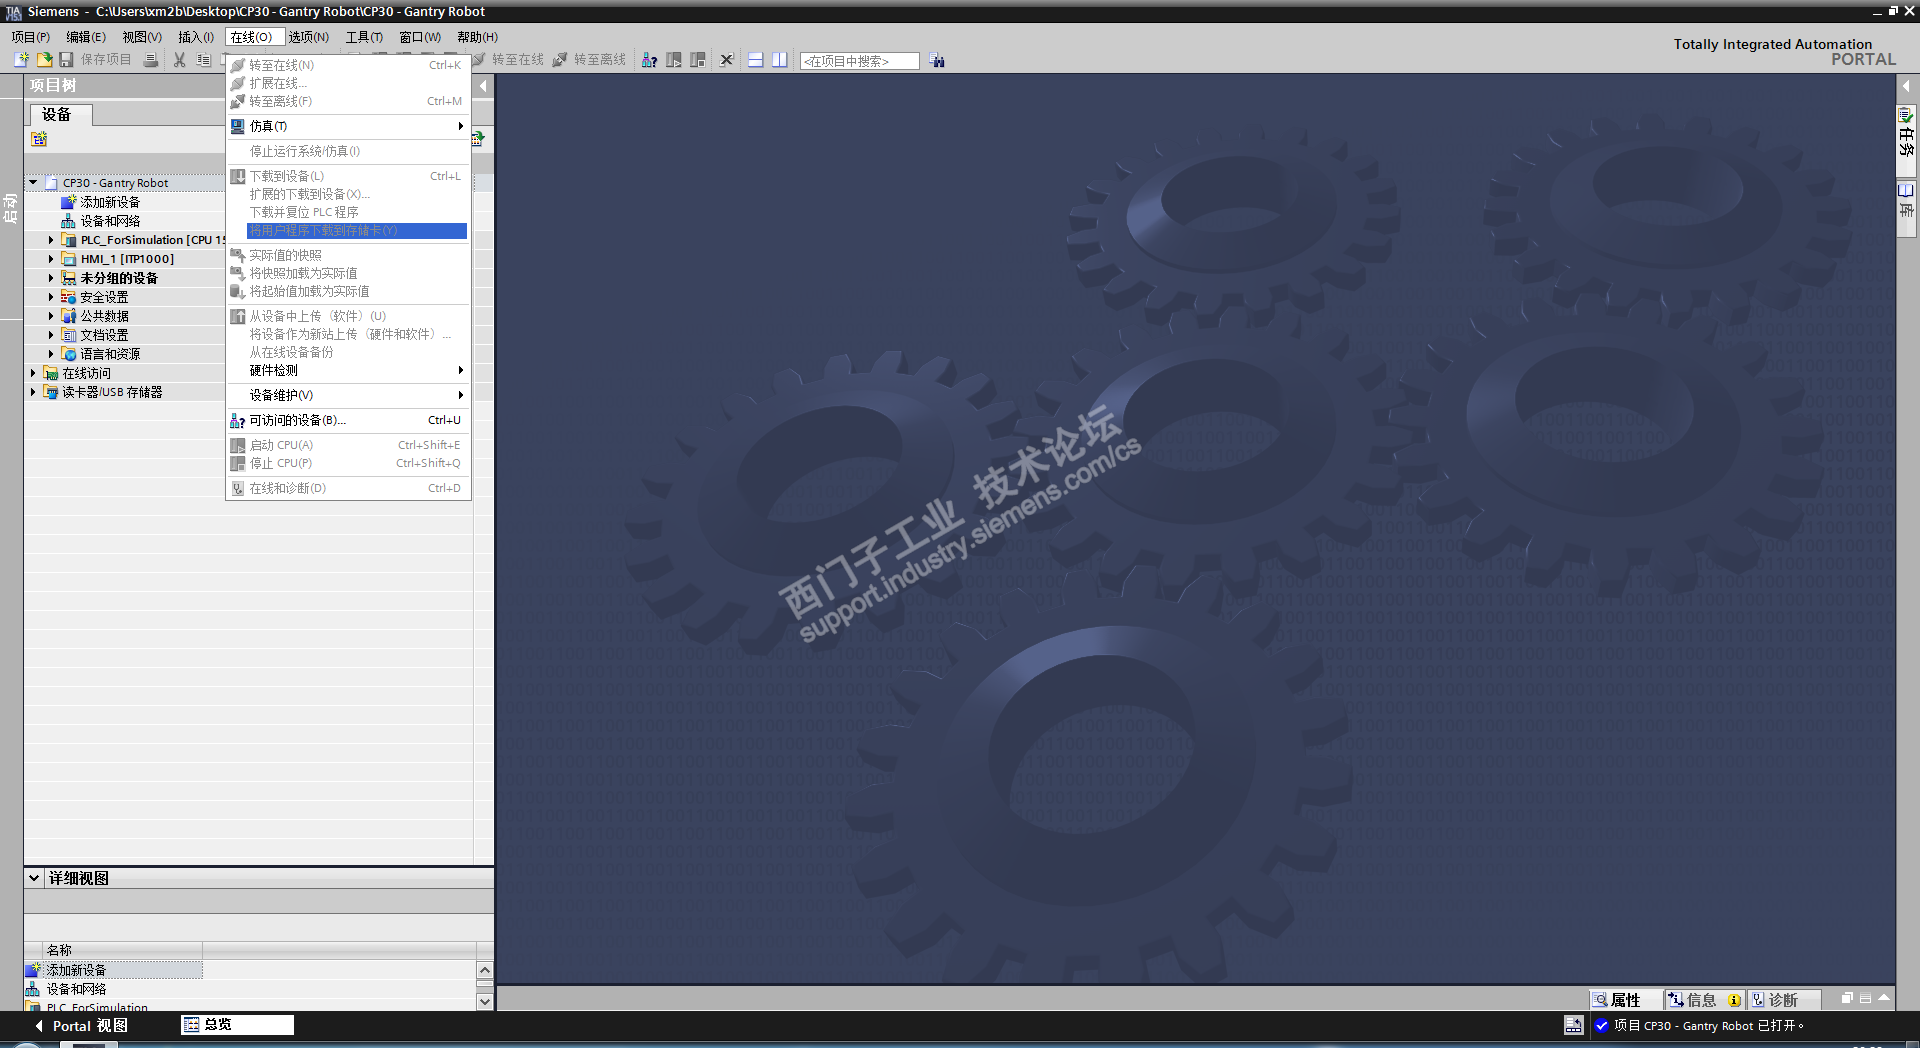Viewport: 1920px width, 1048px height.
Task: Expand the 读卡器/USB 存储器 tree node
Action: click(33, 392)
